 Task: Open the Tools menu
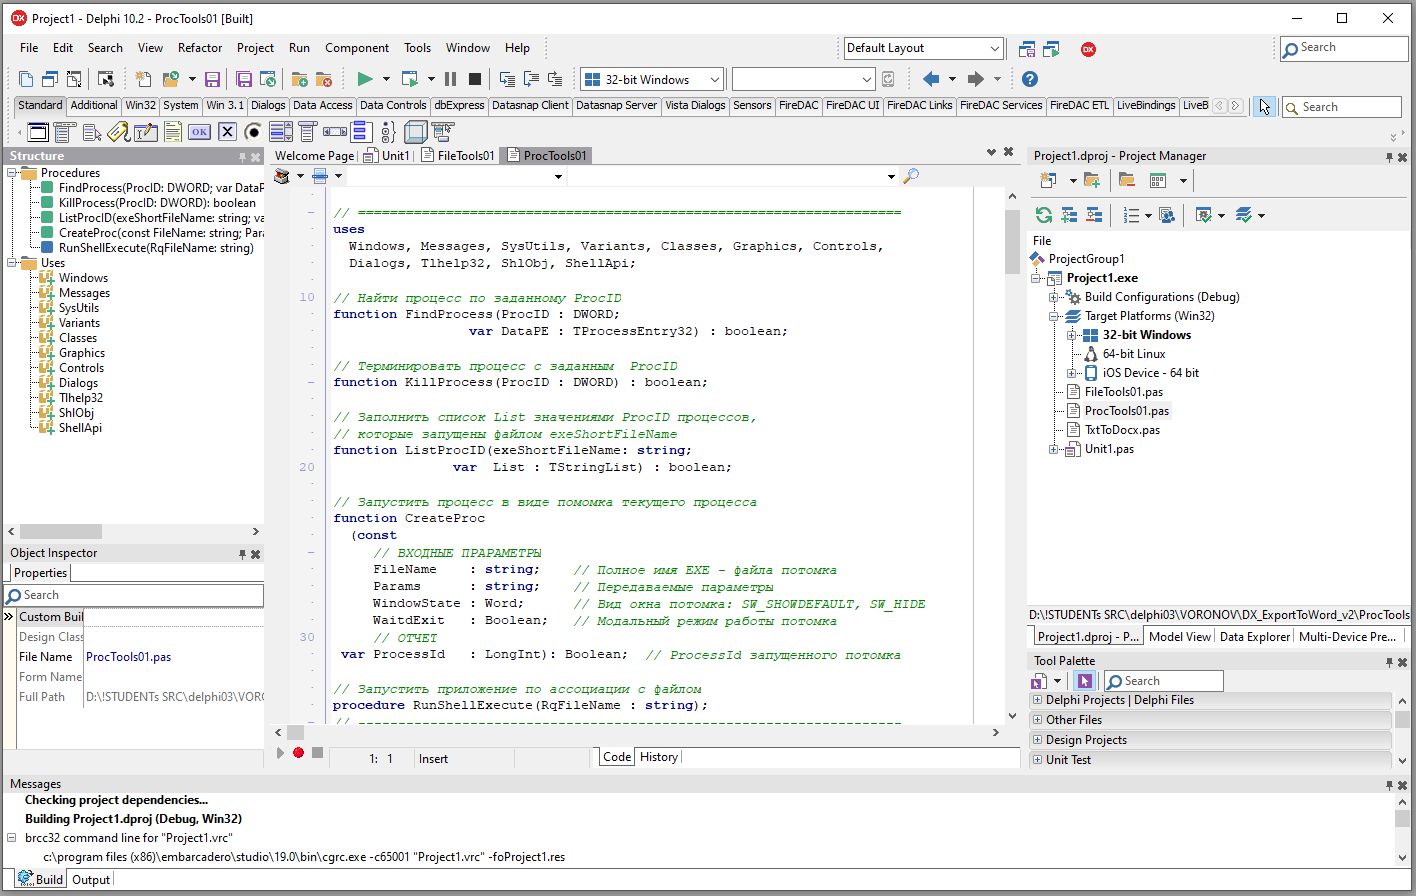click(417, 48)
